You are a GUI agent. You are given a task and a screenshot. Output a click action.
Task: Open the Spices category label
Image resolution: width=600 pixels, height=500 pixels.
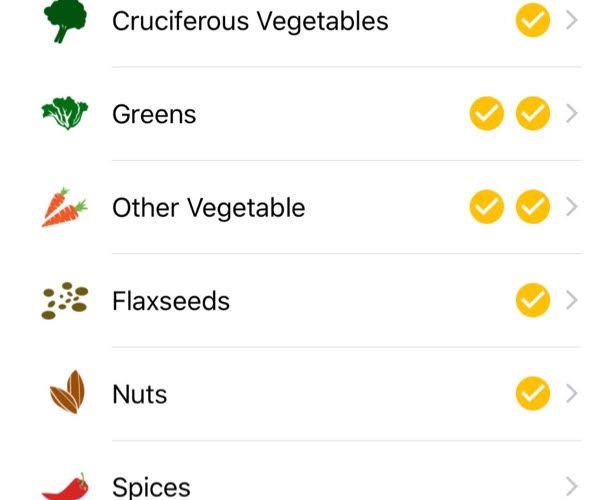point(151,487)
